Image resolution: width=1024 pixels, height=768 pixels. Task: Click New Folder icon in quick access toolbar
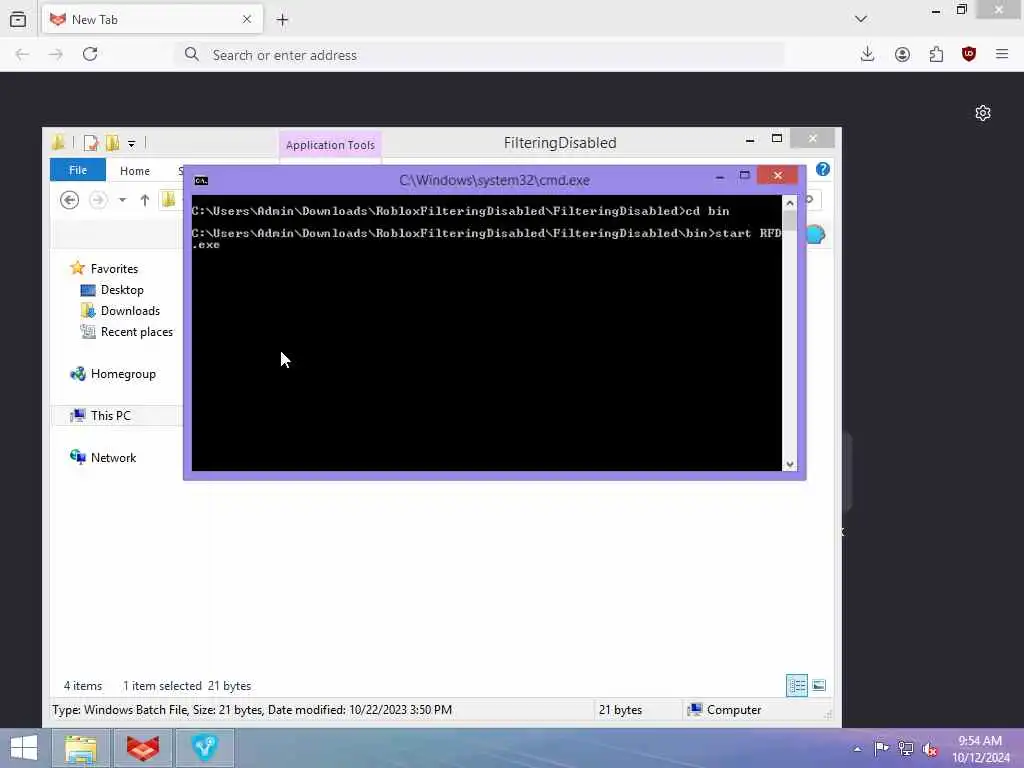pos(112,142)
